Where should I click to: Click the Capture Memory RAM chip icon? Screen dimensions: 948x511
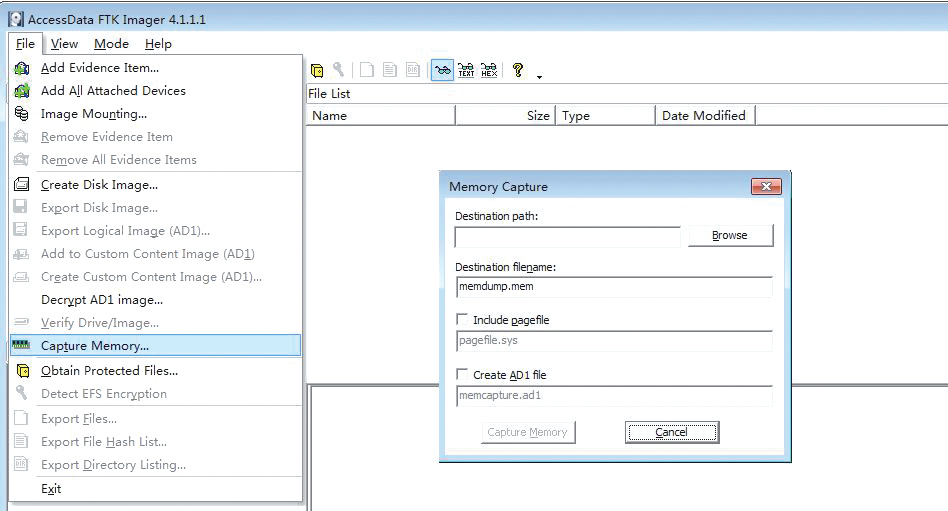click(x=22, y=345)
